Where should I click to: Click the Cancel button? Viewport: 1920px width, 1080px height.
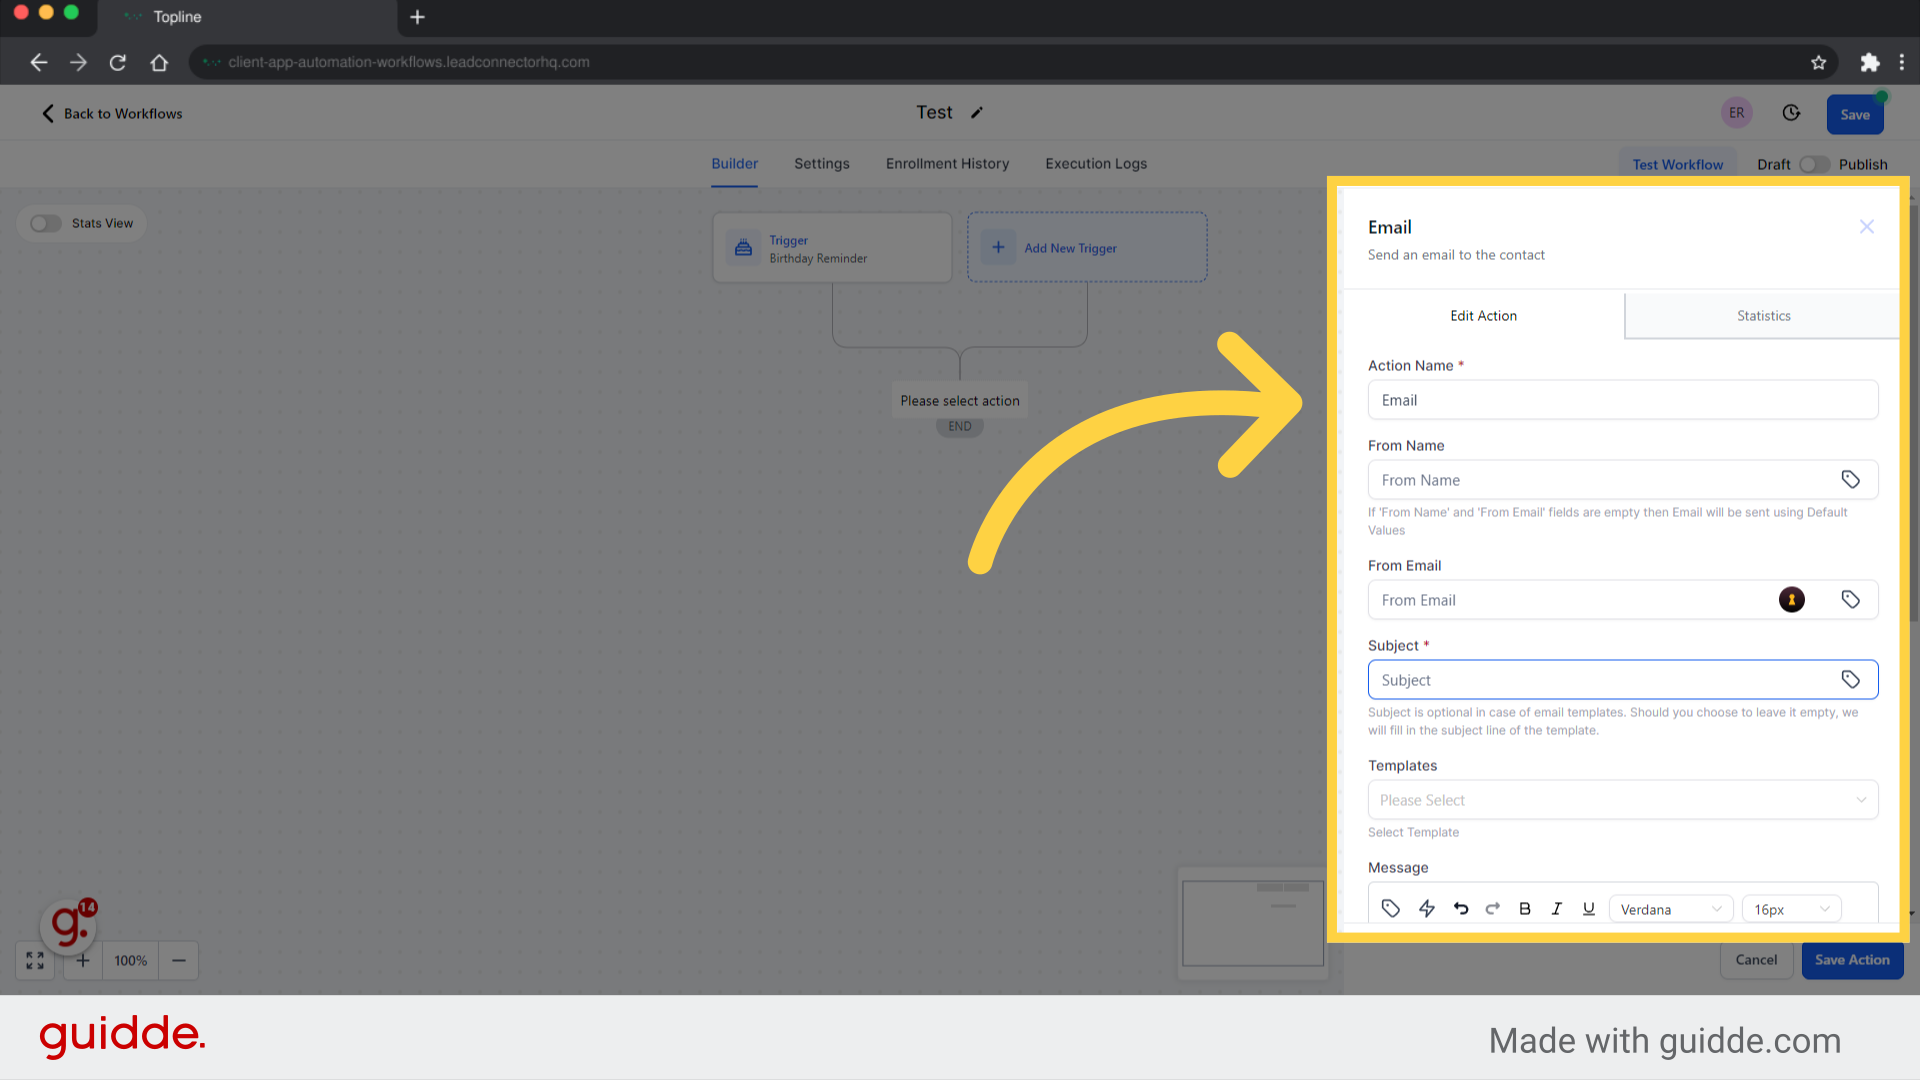[1756, 959]
